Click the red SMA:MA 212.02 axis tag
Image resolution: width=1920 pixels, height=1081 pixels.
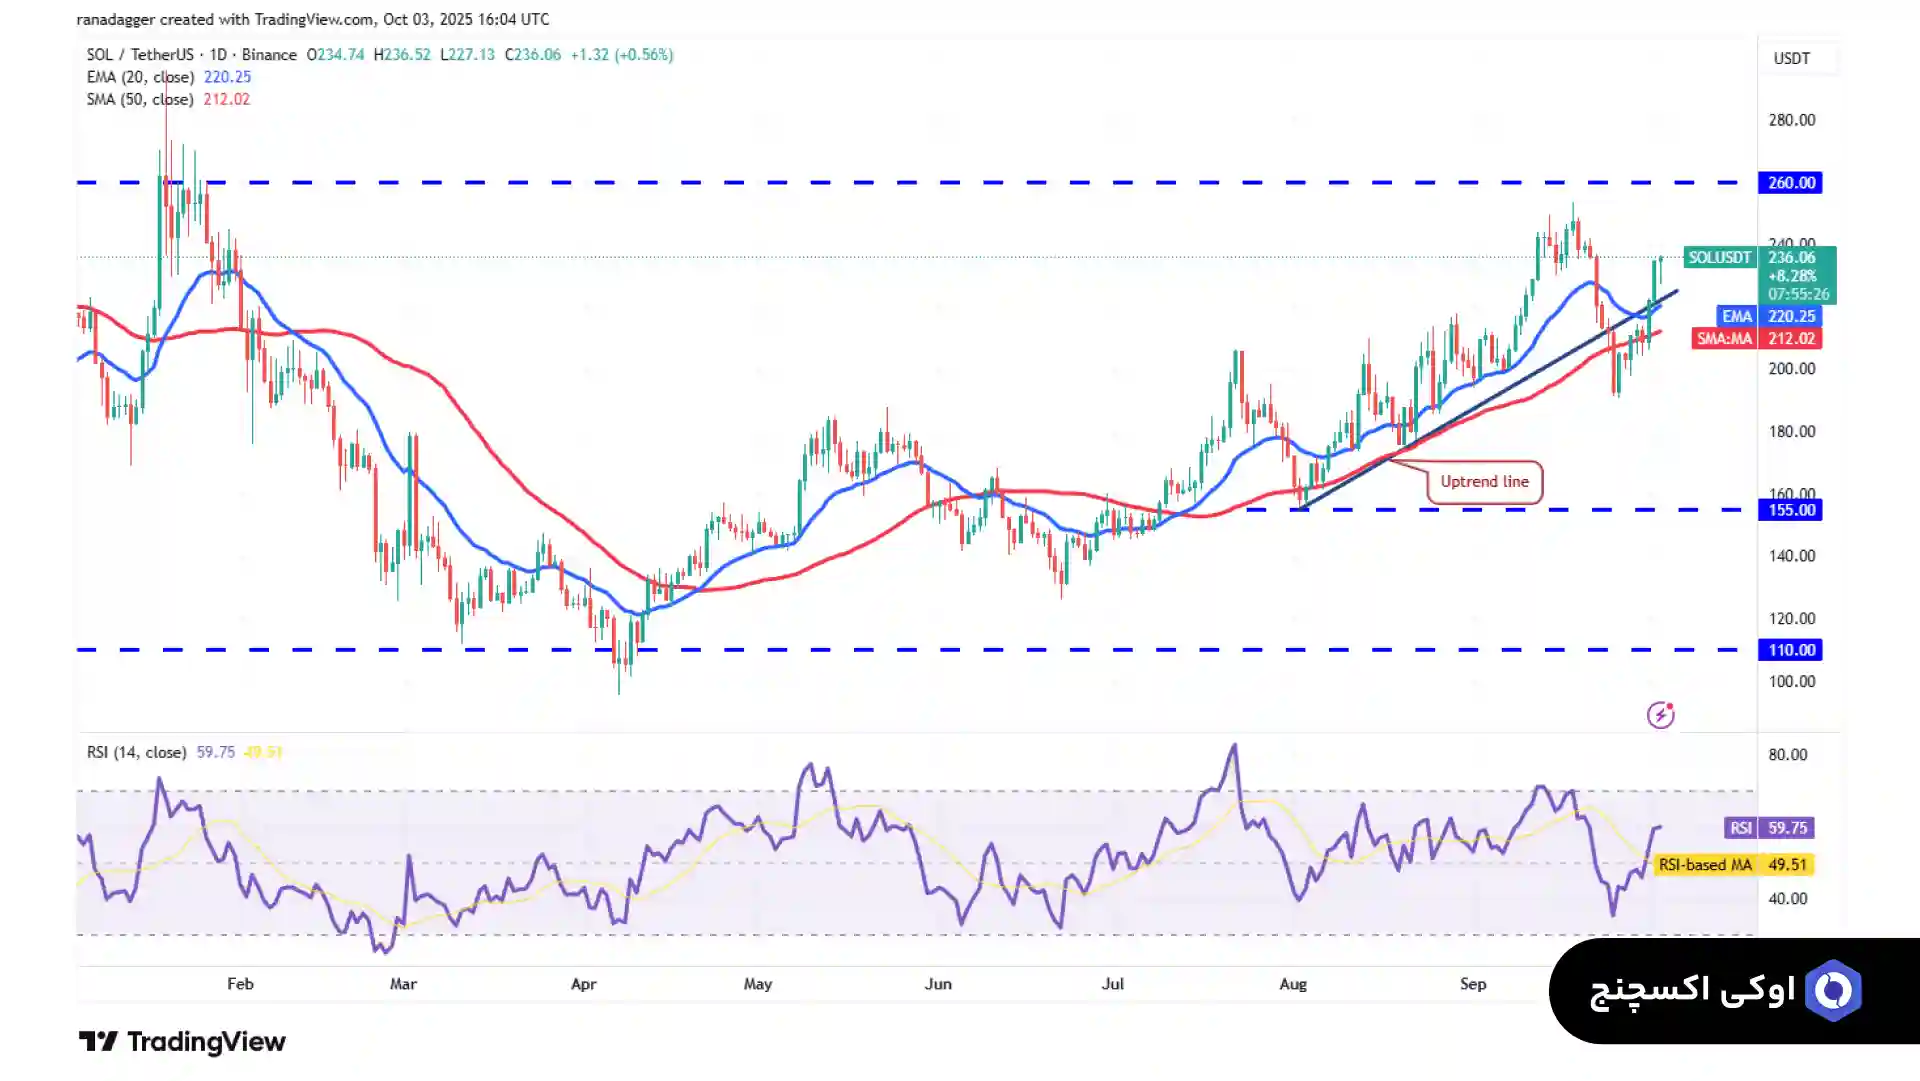pyautogui.click(x=1756, y=339)
